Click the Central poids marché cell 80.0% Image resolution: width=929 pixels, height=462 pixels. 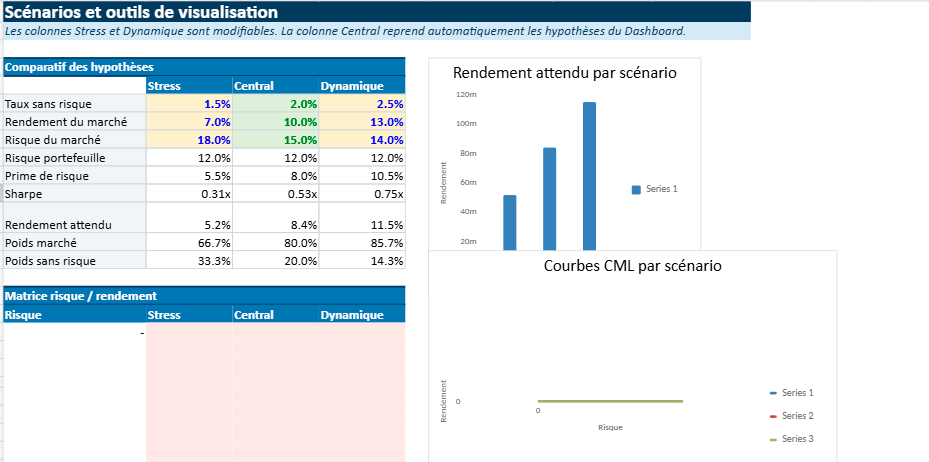pos(276,243)
